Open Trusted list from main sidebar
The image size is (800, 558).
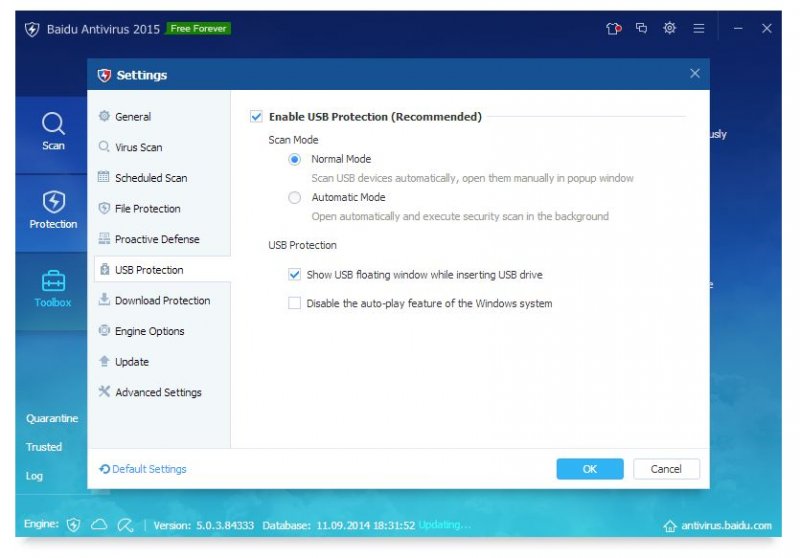pos(44,447)
